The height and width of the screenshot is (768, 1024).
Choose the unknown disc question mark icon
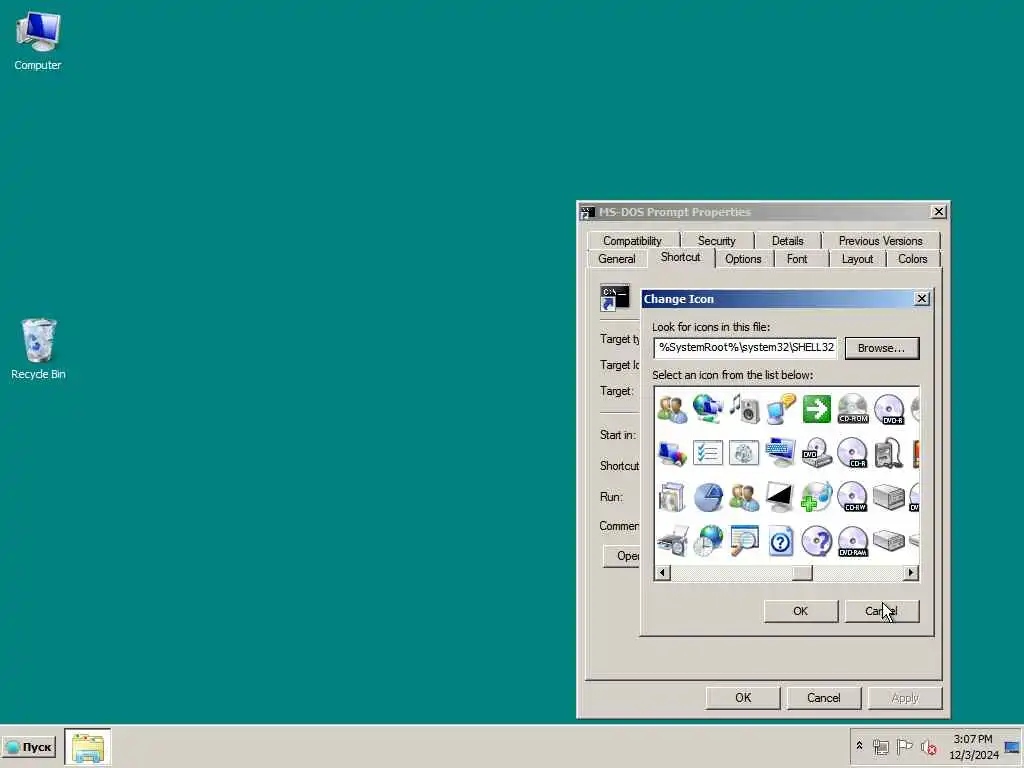click(816, 541)
